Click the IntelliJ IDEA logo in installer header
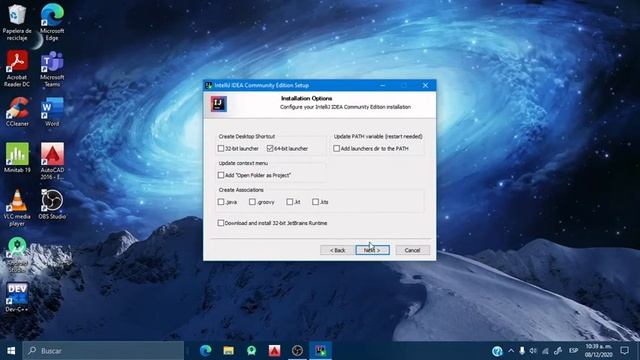 (x=219, y=104)
